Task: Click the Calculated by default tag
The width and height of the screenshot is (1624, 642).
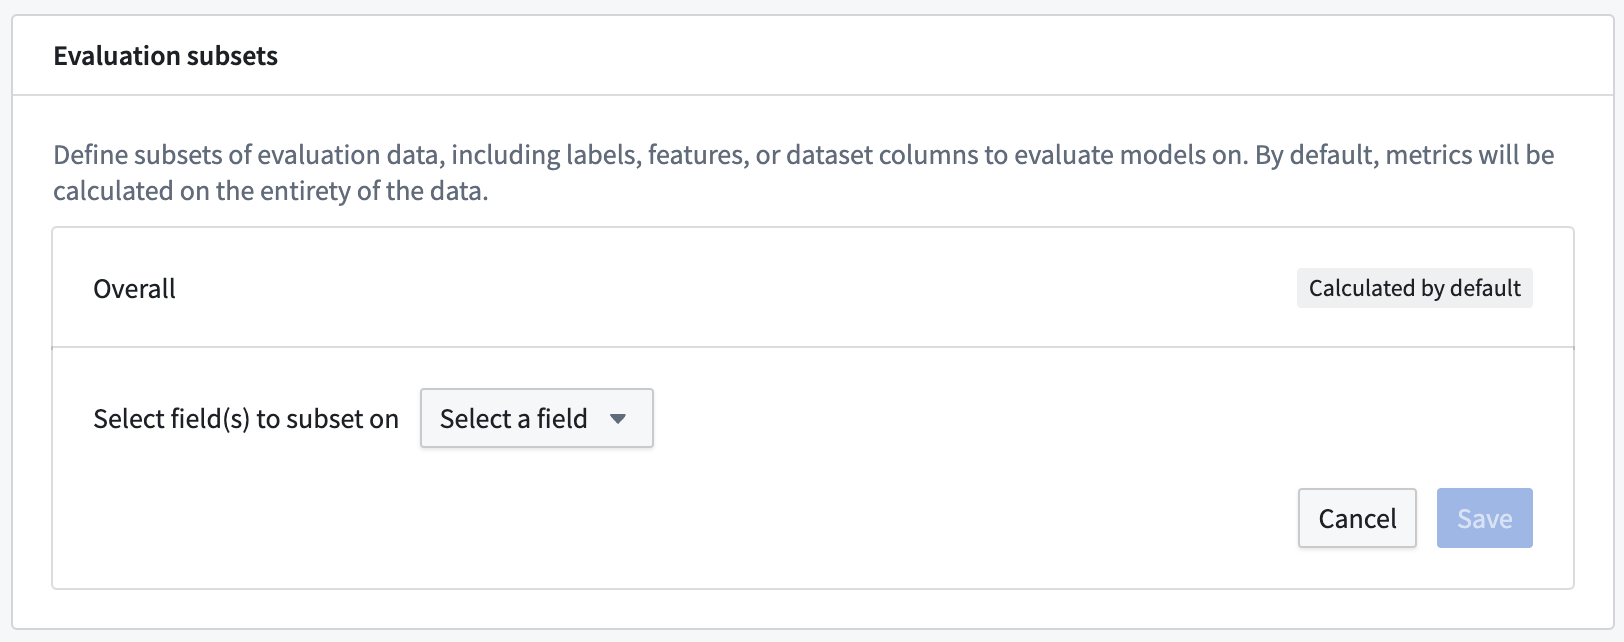Action: [1414, 288]
